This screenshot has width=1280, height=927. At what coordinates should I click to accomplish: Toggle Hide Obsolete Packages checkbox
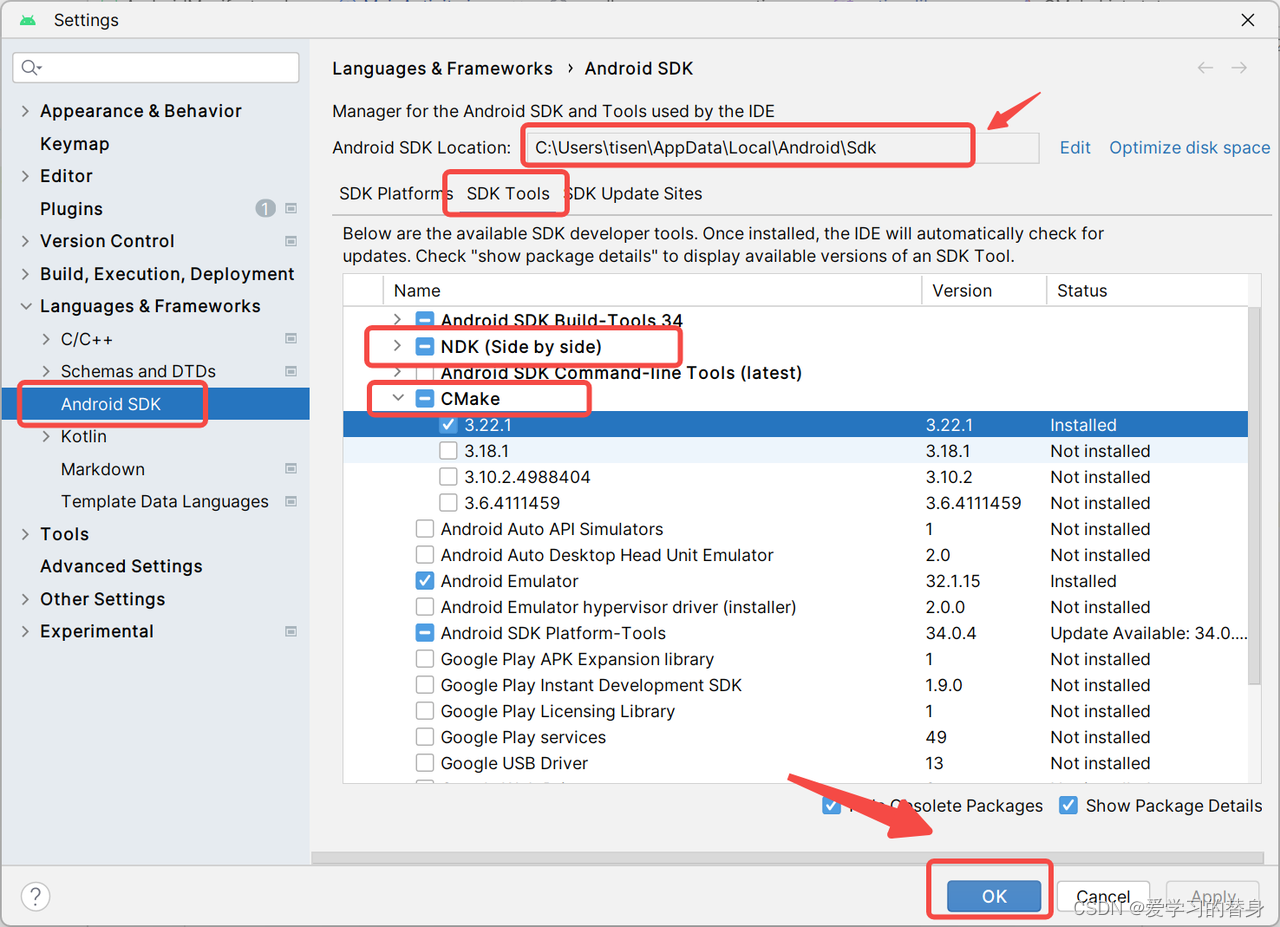click(x=831, y=805)
